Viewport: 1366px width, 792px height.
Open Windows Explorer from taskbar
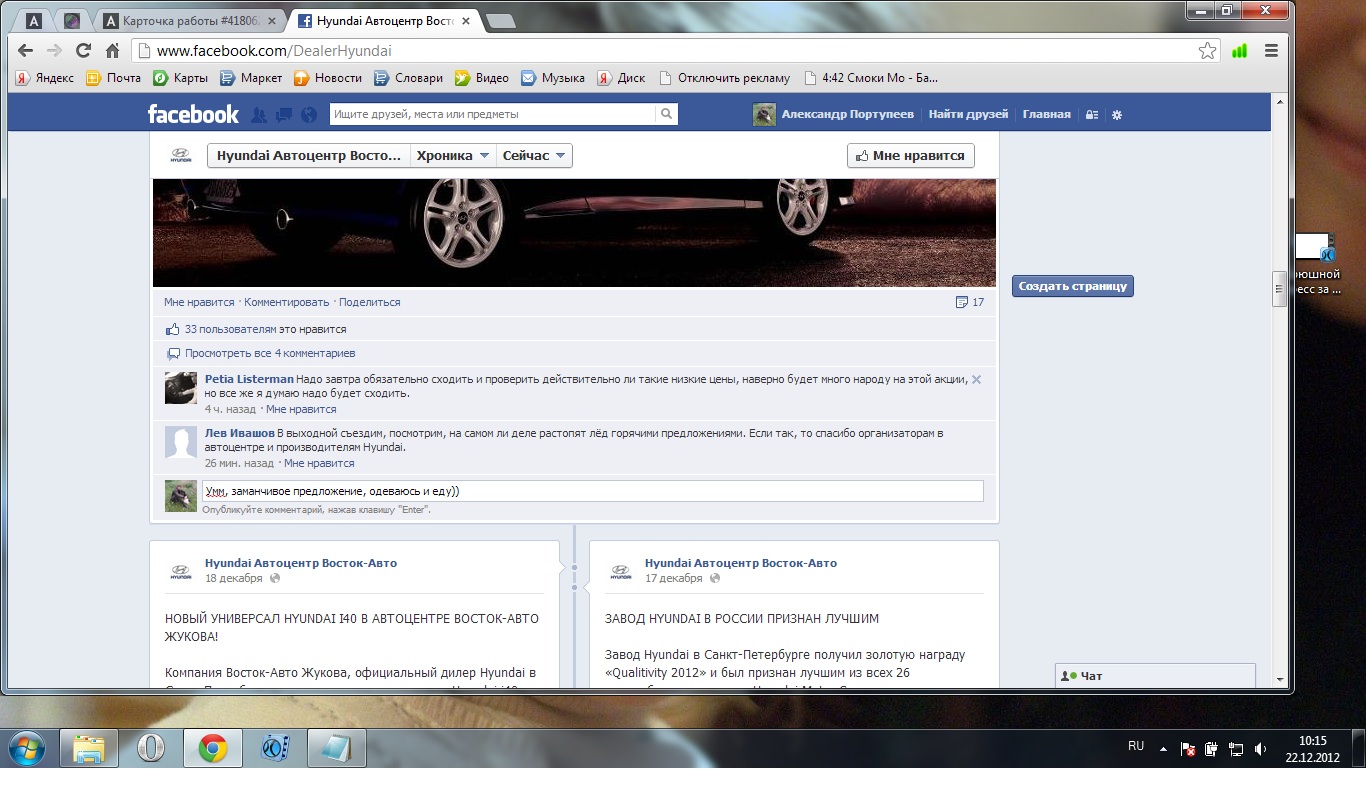click(89, 748)
